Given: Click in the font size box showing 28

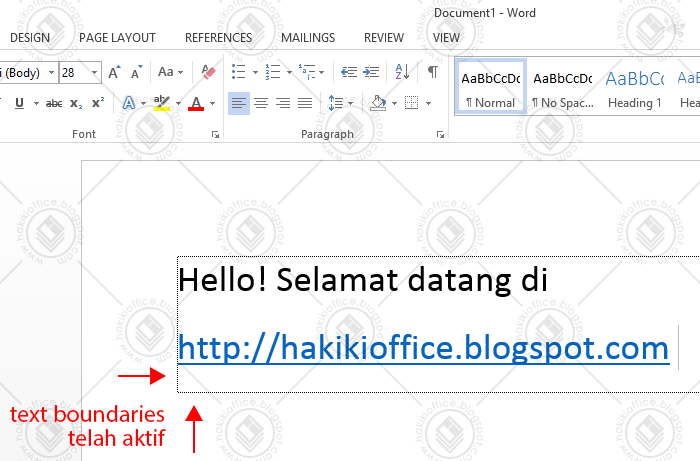Looking at the screenshot, I should pos(75,72).
